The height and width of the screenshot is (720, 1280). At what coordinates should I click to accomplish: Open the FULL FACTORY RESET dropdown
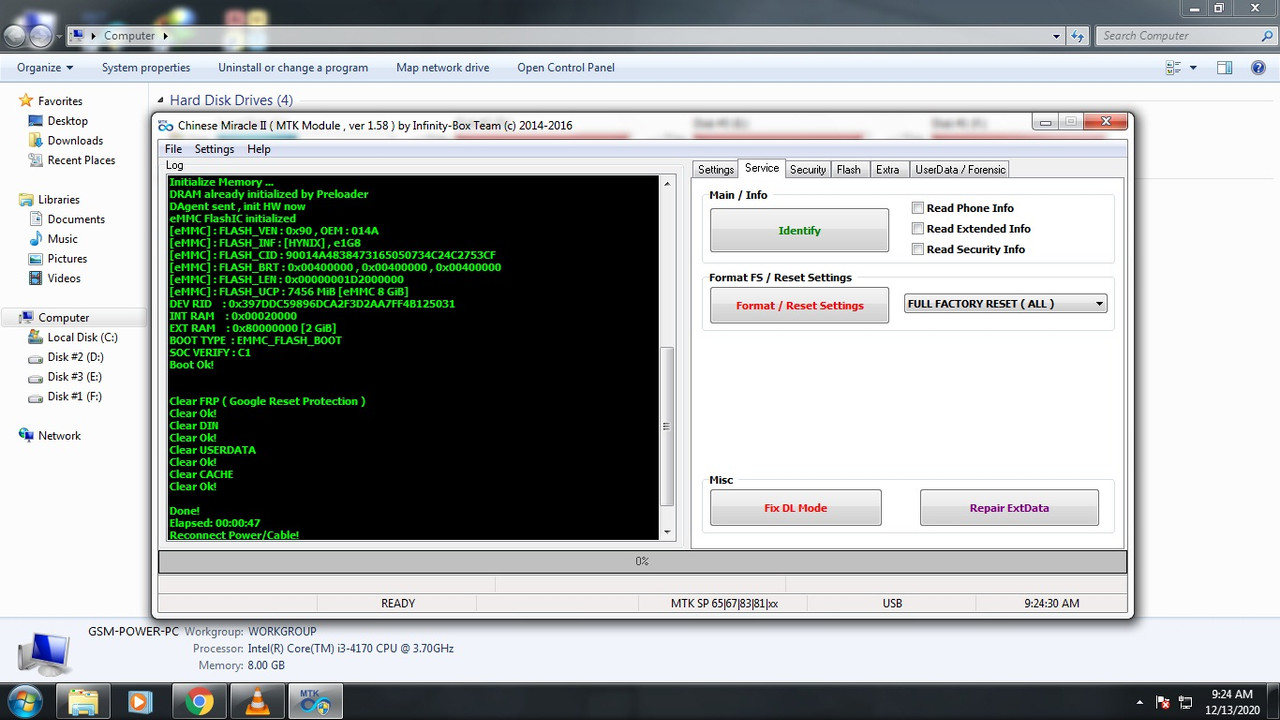pos(1006,304)
